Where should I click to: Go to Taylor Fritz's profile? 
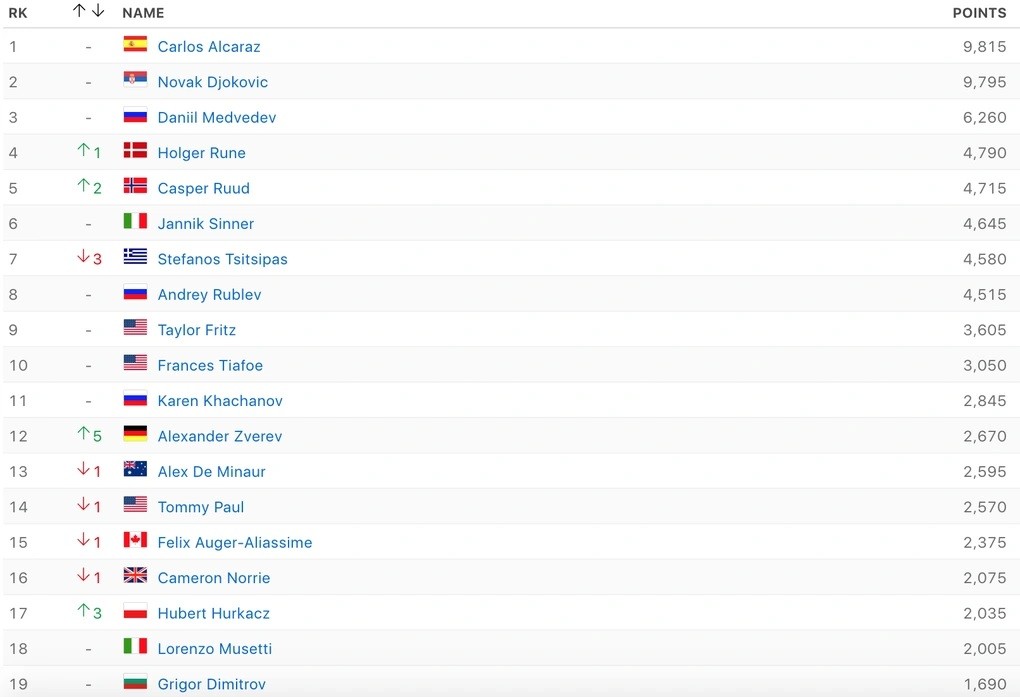coord(197,330)
